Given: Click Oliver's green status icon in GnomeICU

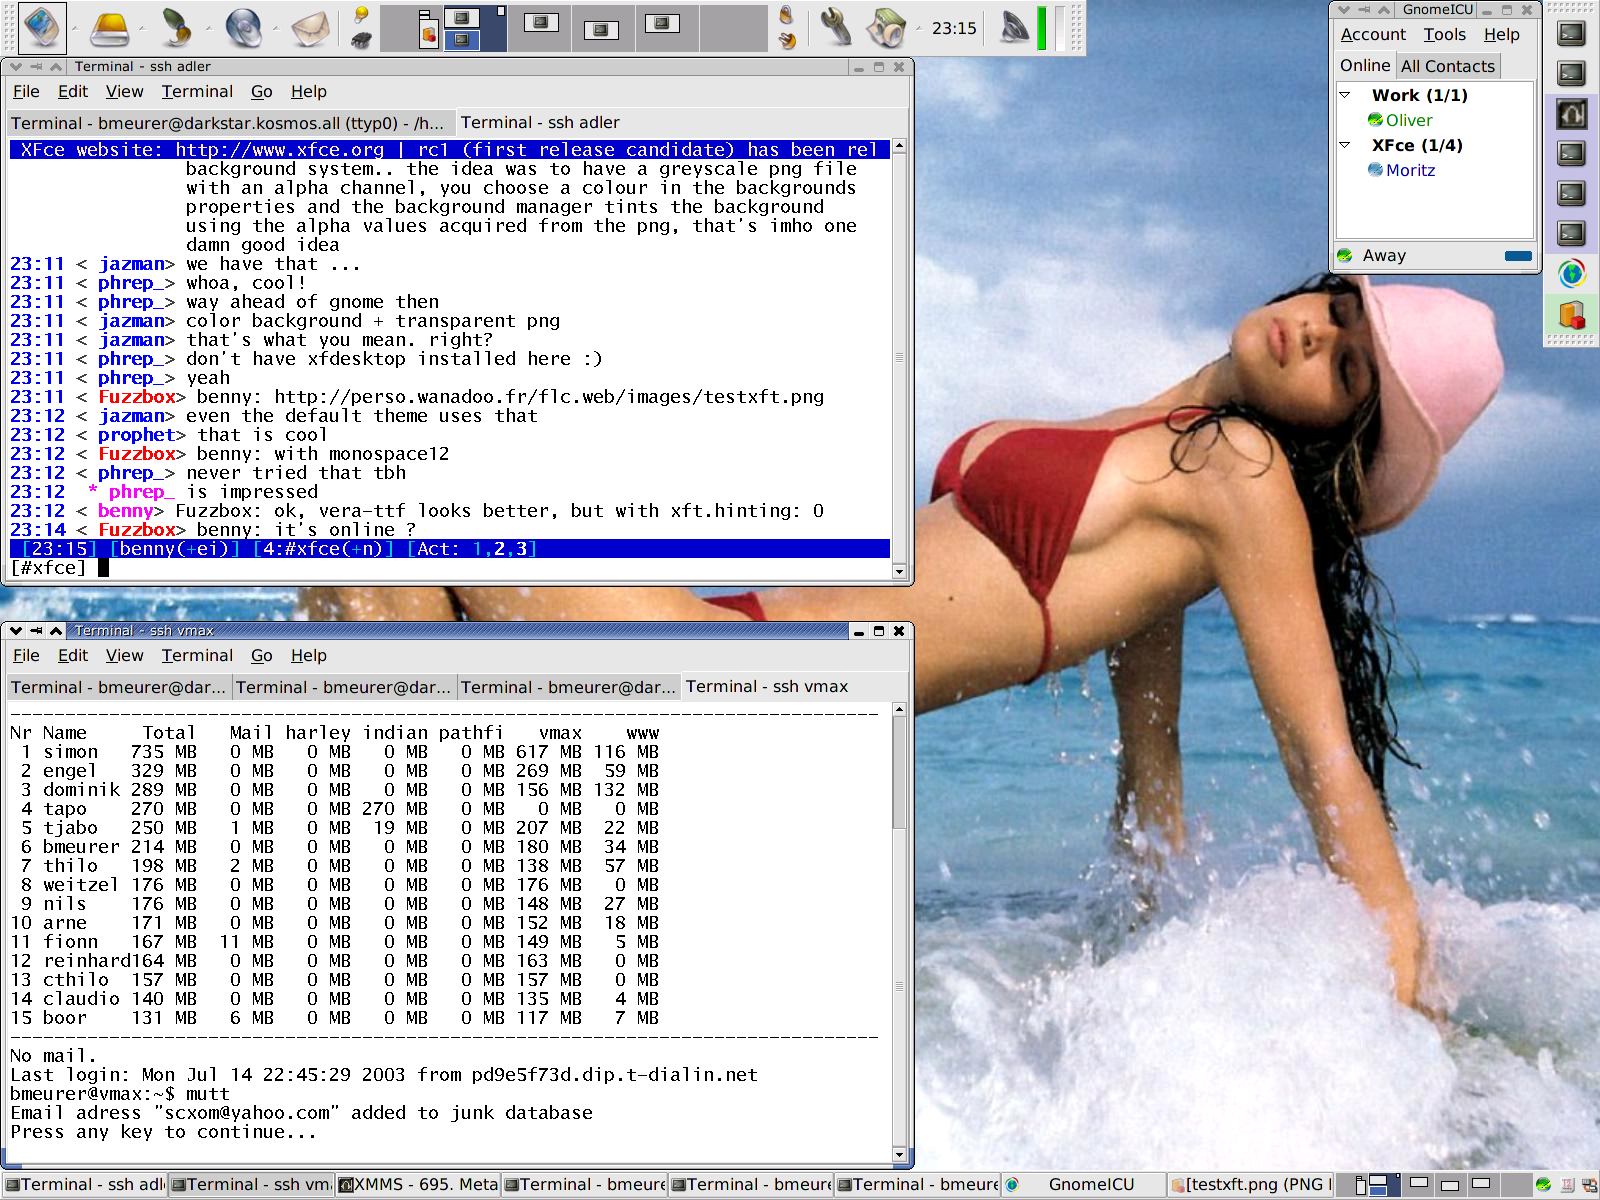Looking at the screenshot, I should 1375,120.
